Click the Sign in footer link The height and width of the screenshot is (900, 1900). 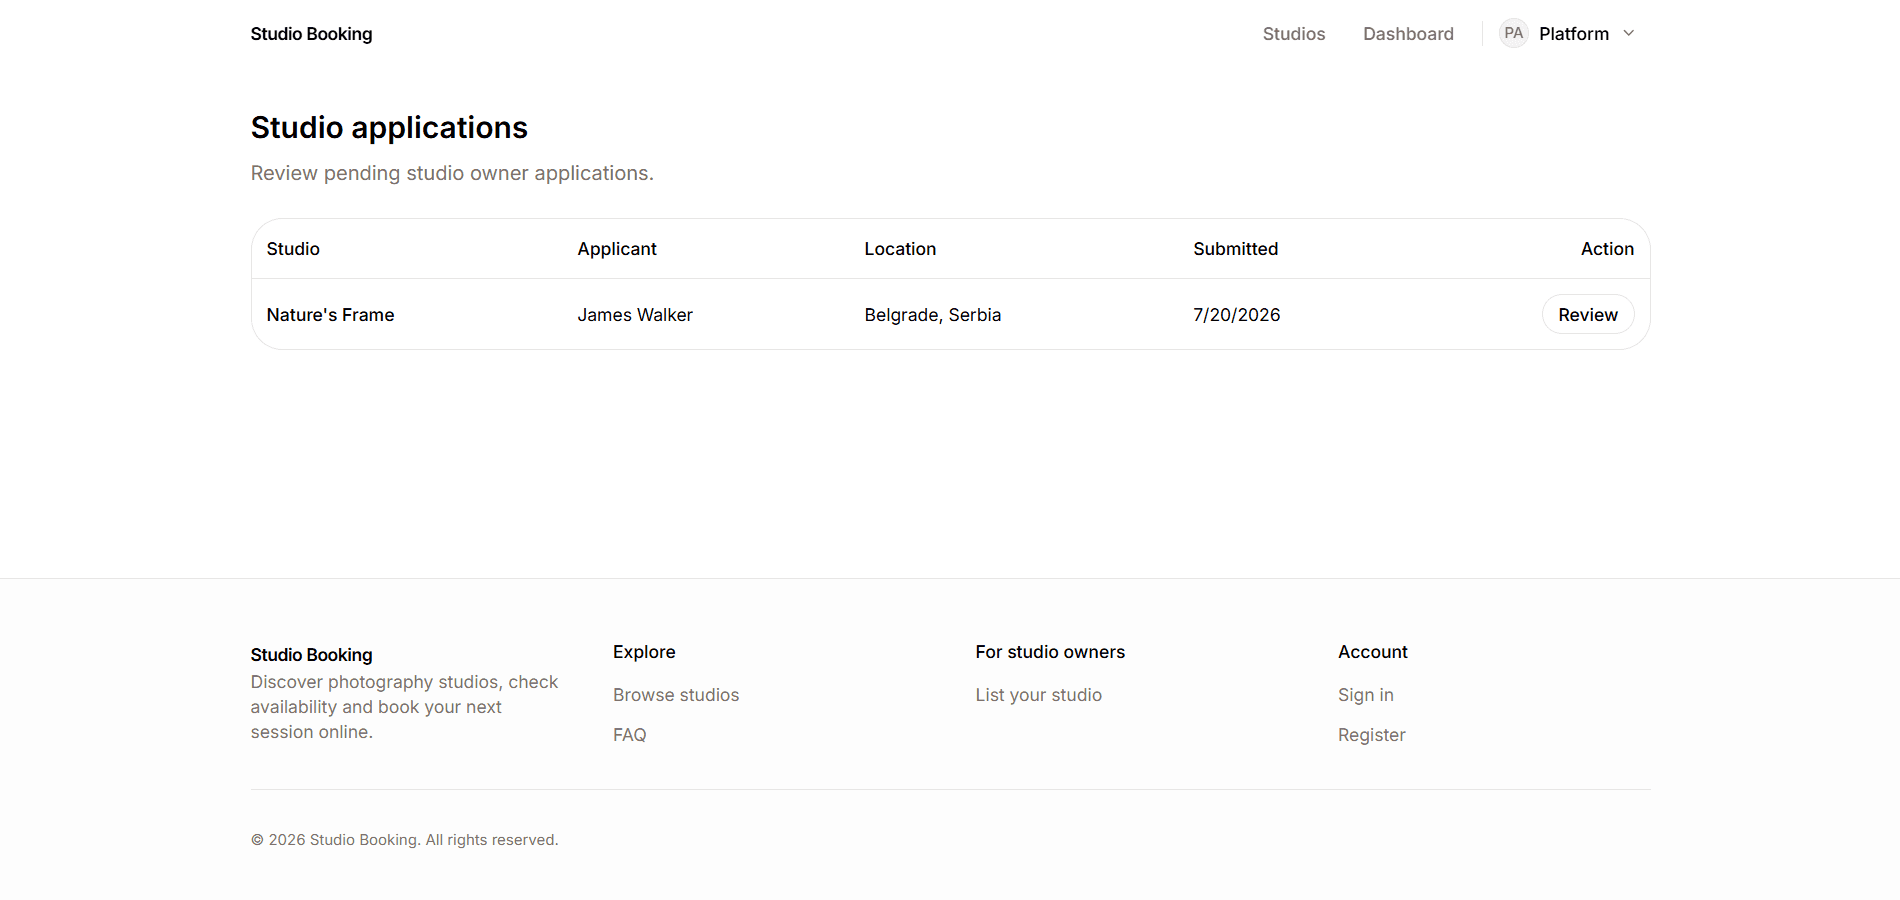point(1365,695)
